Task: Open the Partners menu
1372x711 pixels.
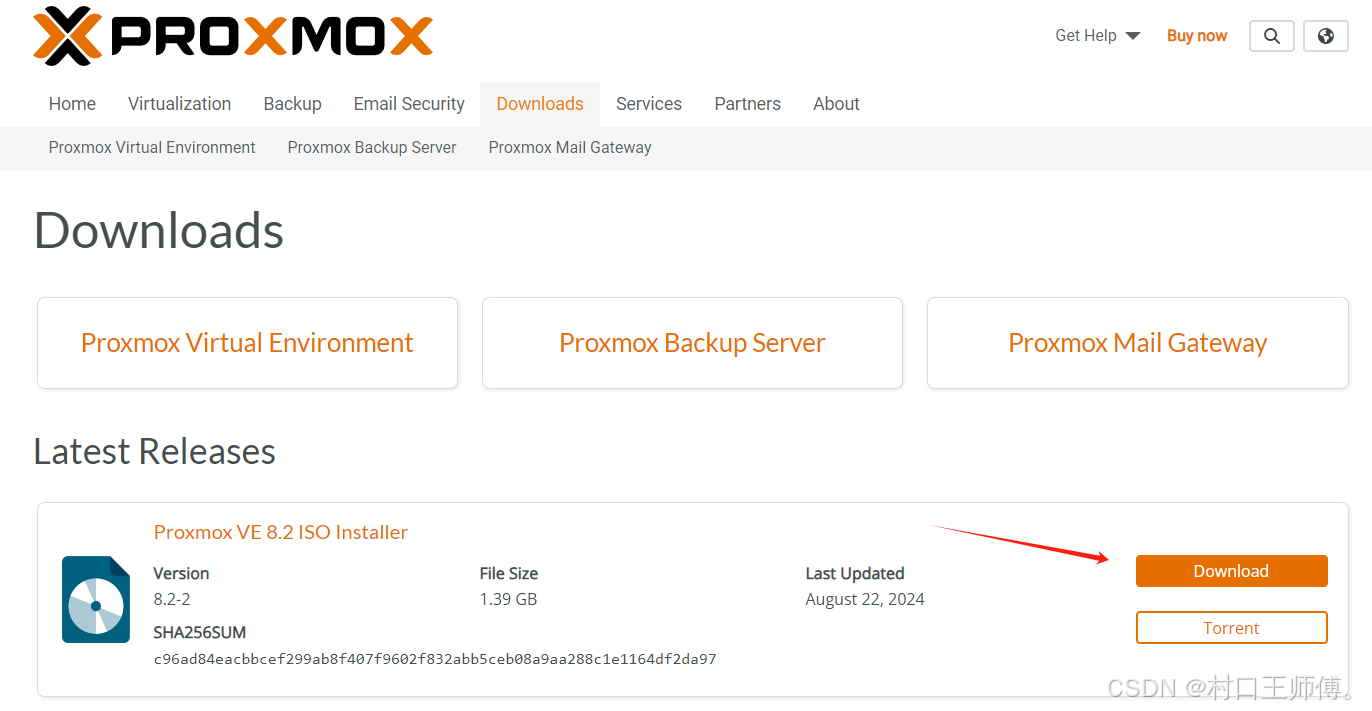Action: click(x=747, y=104)
